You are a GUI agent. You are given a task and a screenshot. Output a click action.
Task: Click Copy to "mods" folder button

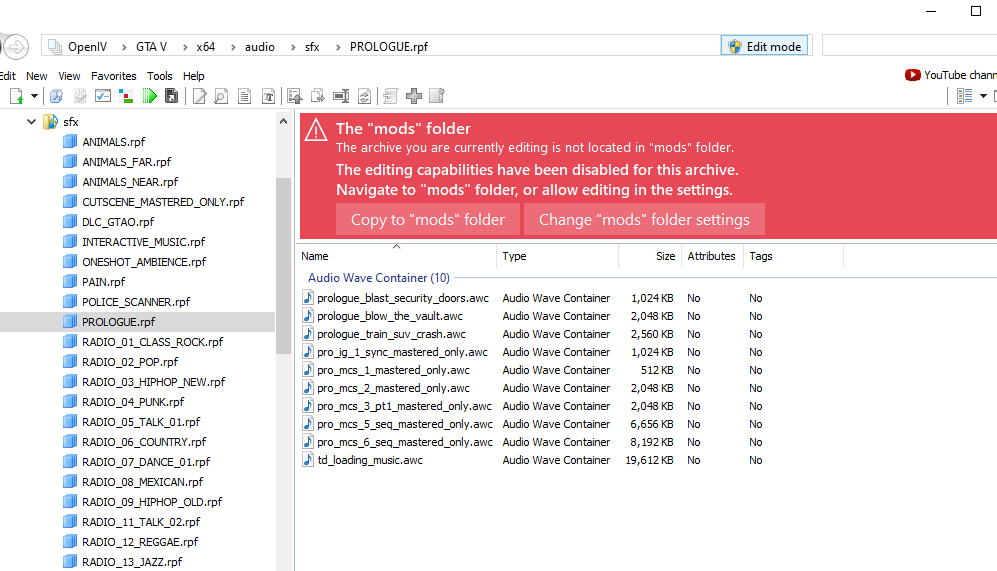tap(428, 219)
